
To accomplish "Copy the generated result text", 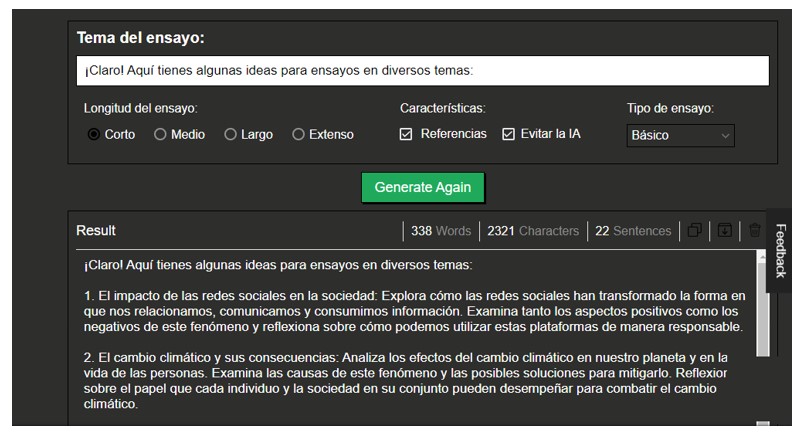I will click(694, 231).
